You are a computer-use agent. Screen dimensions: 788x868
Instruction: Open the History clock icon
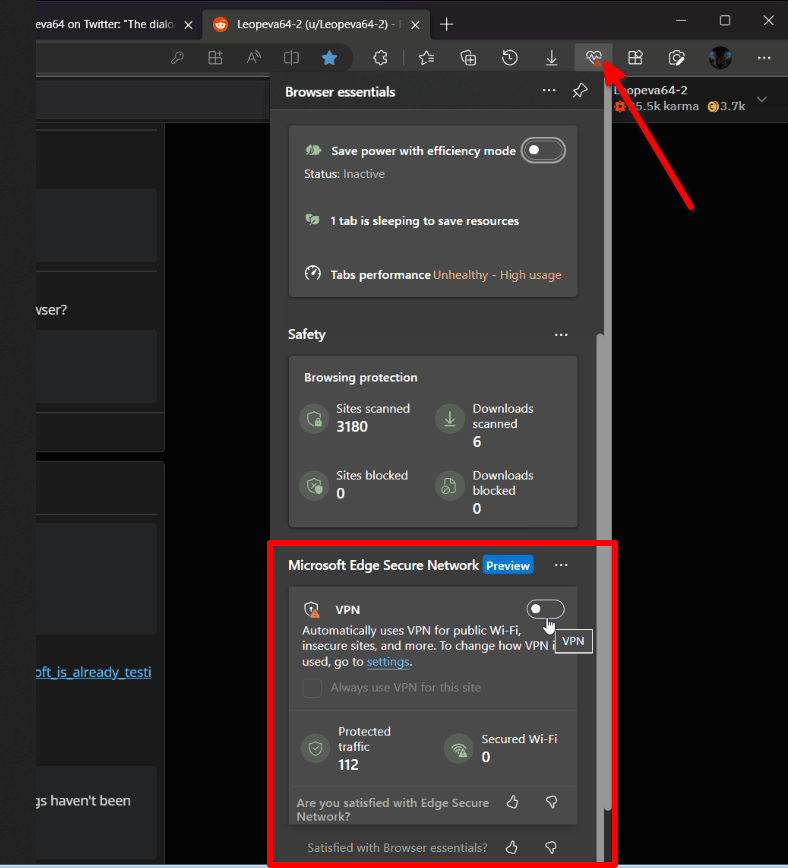(509, 58)
